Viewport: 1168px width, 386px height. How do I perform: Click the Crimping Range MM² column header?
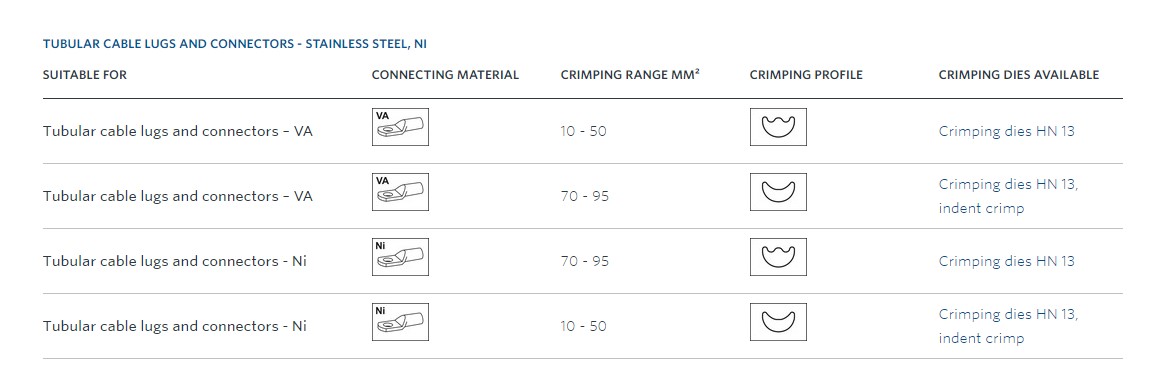(630, 75)
